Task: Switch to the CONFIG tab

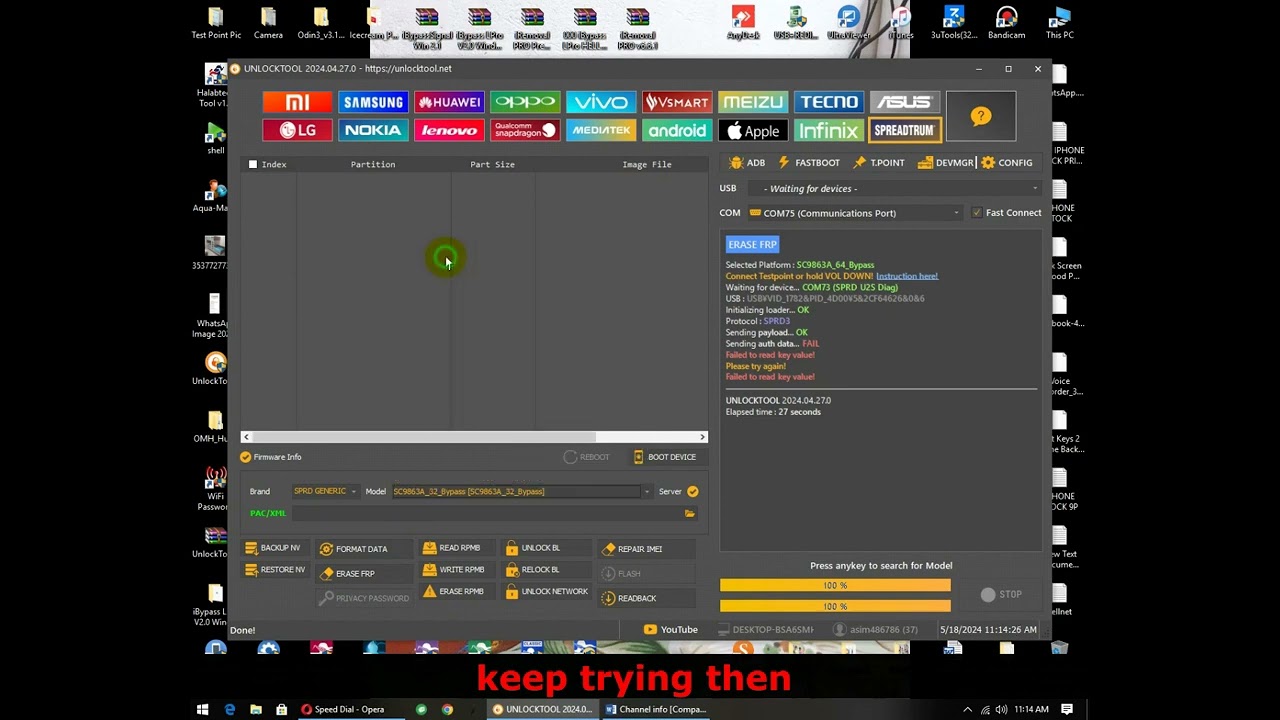Action: (1007, 162)
